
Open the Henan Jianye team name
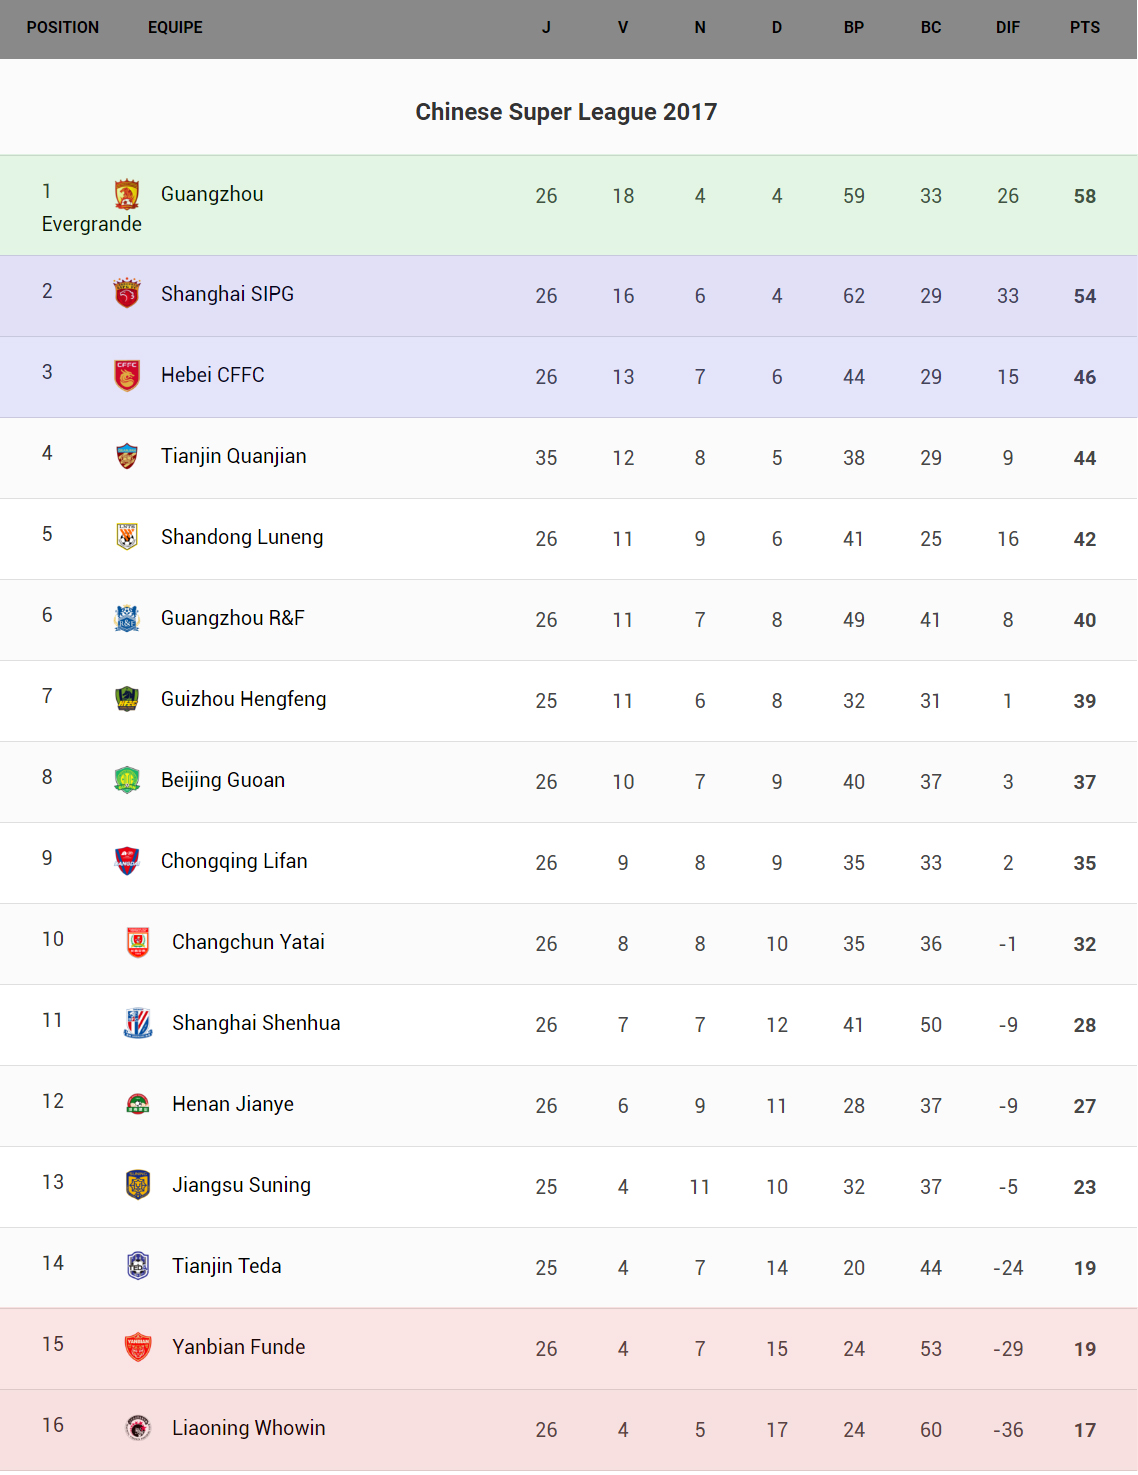(x=233, y=1104)
